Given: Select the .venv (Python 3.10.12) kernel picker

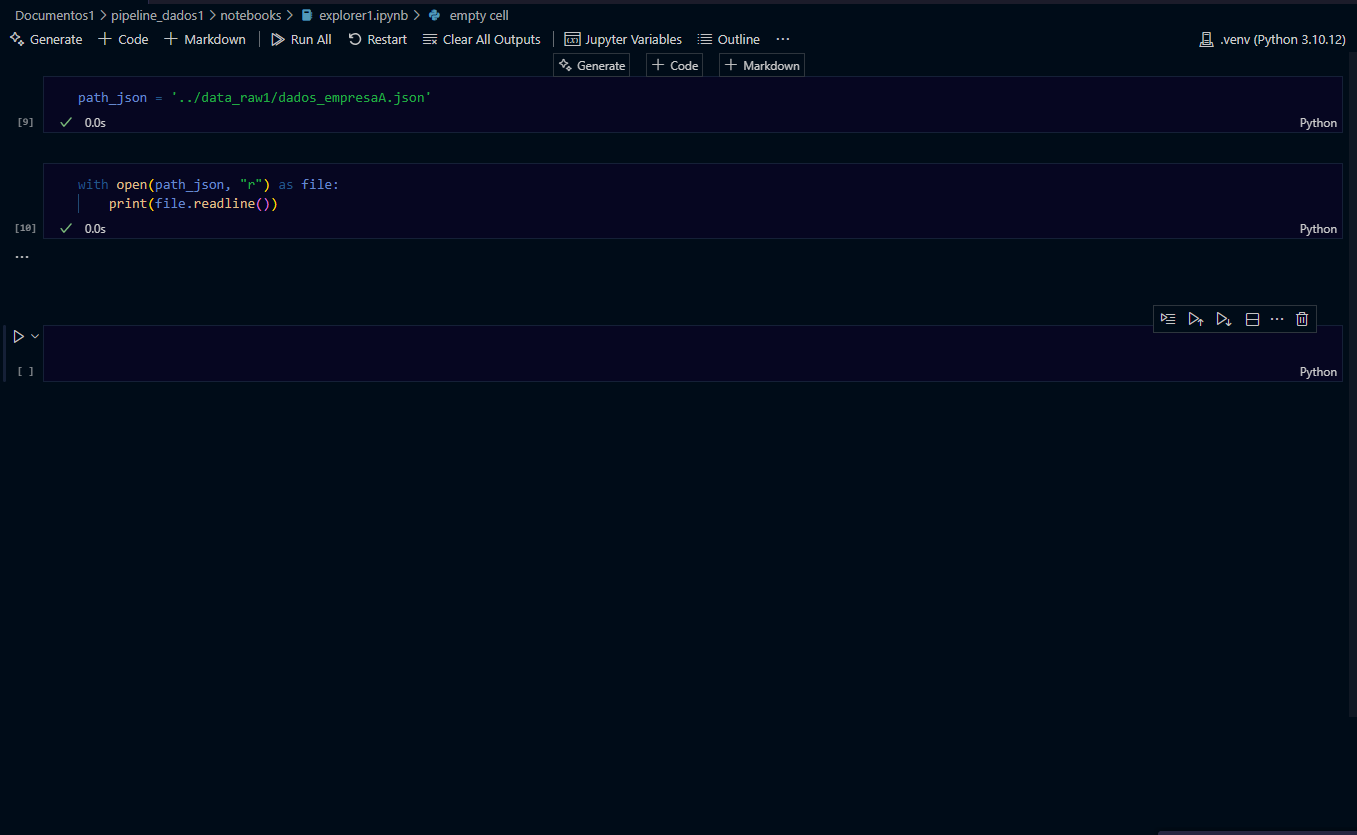Looking at the screenshot, I should (x=1272, y=39).
